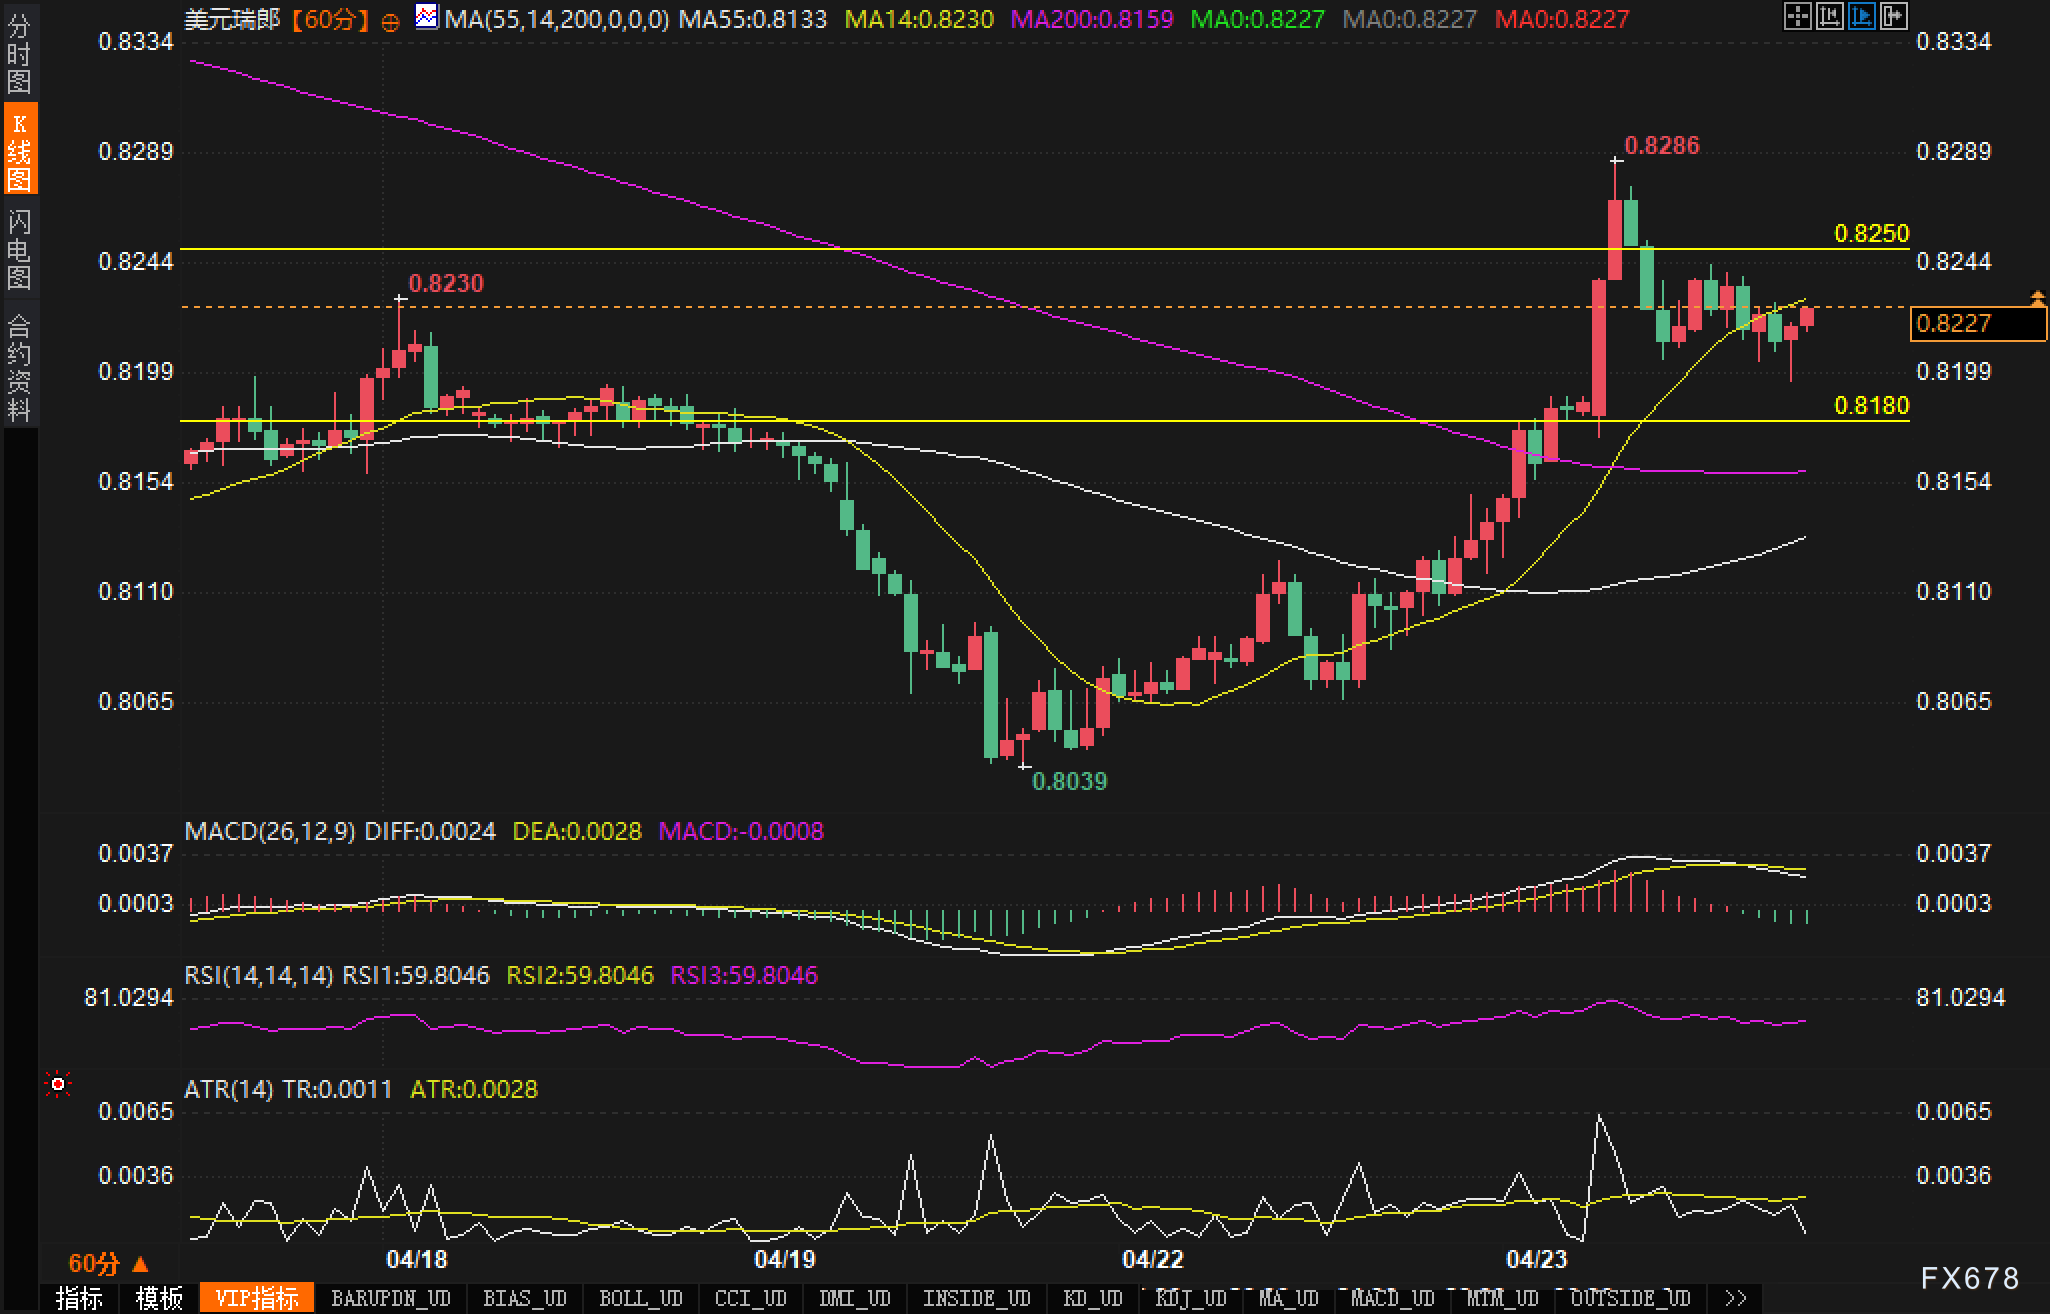Image resolution: width=2050 pixels, height=1314 pixels.
Task: Select the VIP指标 tab
Action: pos(257,1298)
